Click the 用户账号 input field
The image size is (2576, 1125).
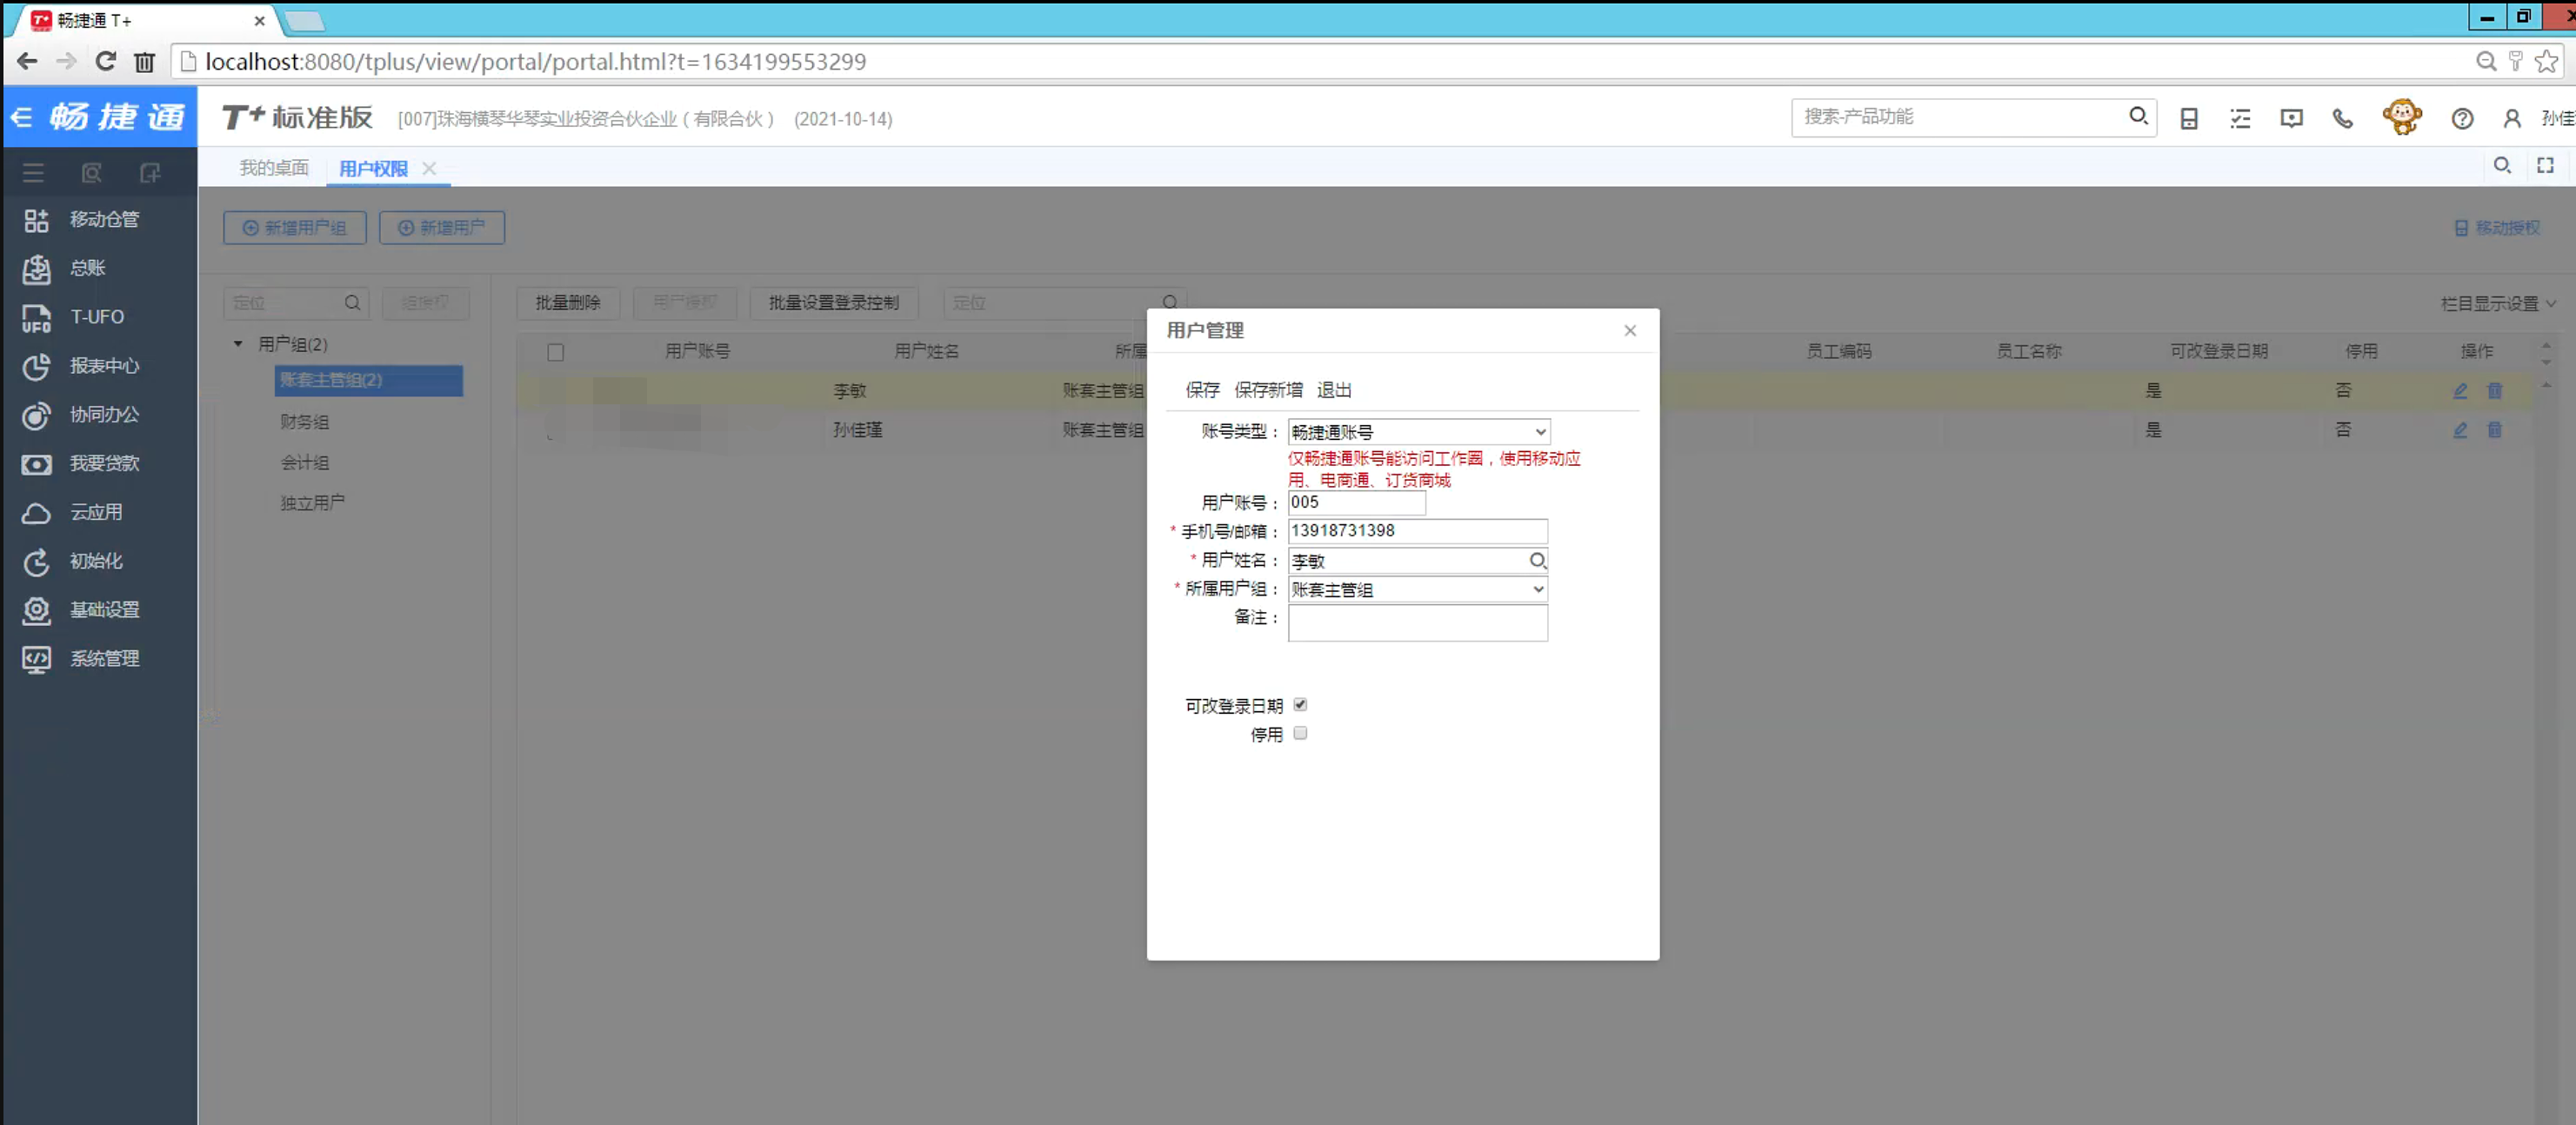pos(1356,502)
